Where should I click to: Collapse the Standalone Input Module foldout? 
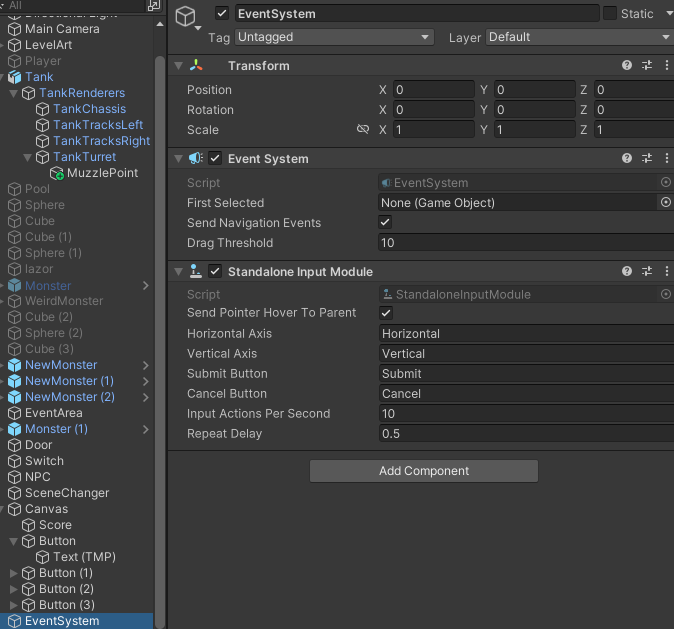click(179, 271)
